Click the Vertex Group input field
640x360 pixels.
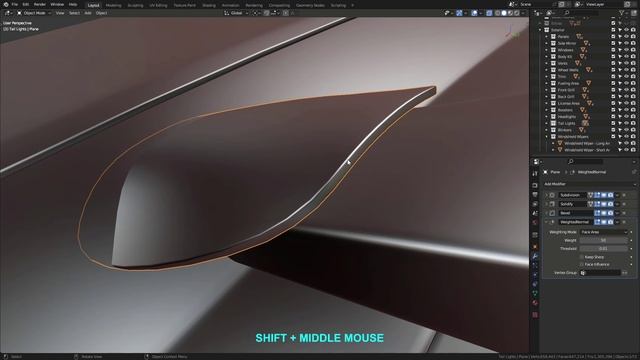600,273
